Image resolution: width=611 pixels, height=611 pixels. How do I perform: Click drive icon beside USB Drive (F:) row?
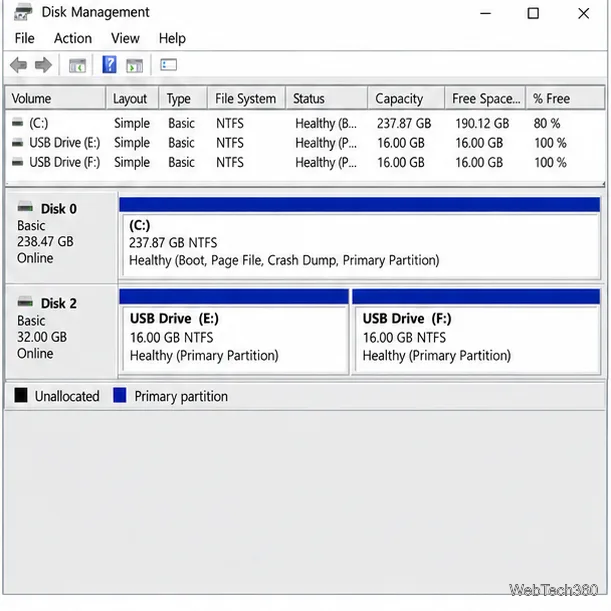(18, 162)
